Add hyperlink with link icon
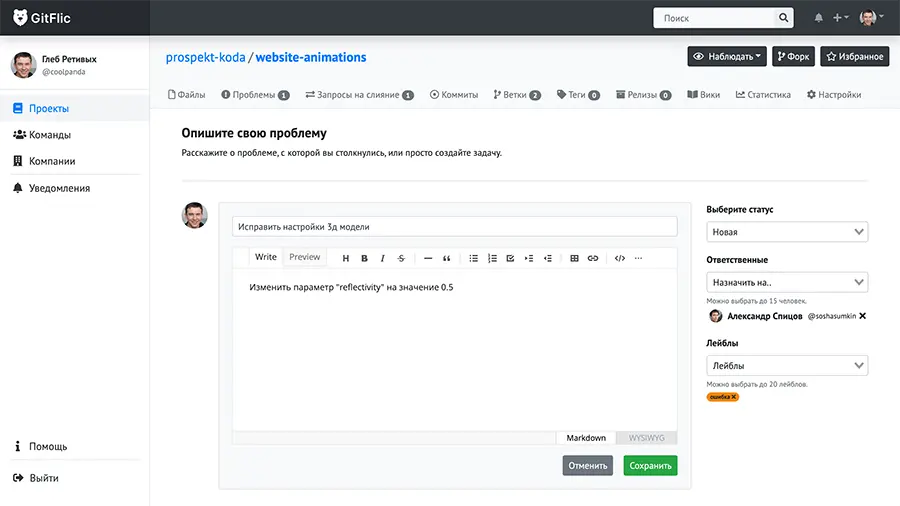This screenshot has height=506, width=900. pos(593,258)
